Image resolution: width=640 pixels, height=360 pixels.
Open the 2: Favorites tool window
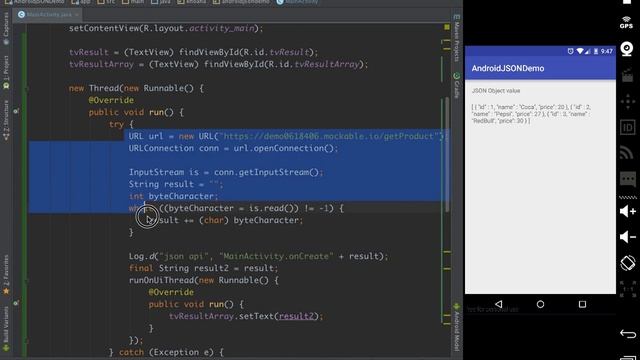click(x=6, y=275)
